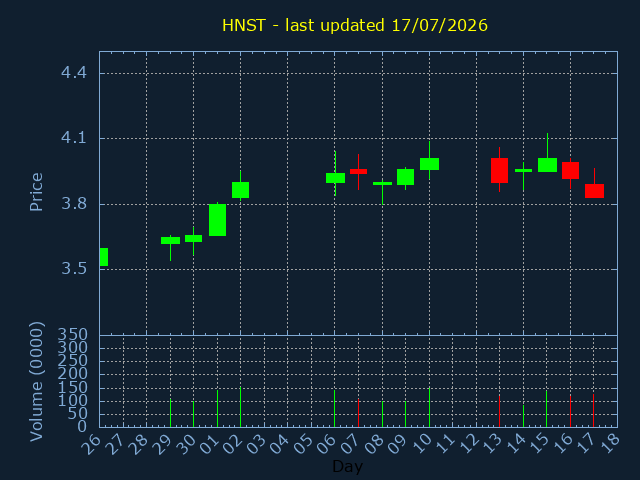The height and width of the screenshot is (480, 640).
Task: Click the 3.5 price axis label
Action: coord(74,269)
